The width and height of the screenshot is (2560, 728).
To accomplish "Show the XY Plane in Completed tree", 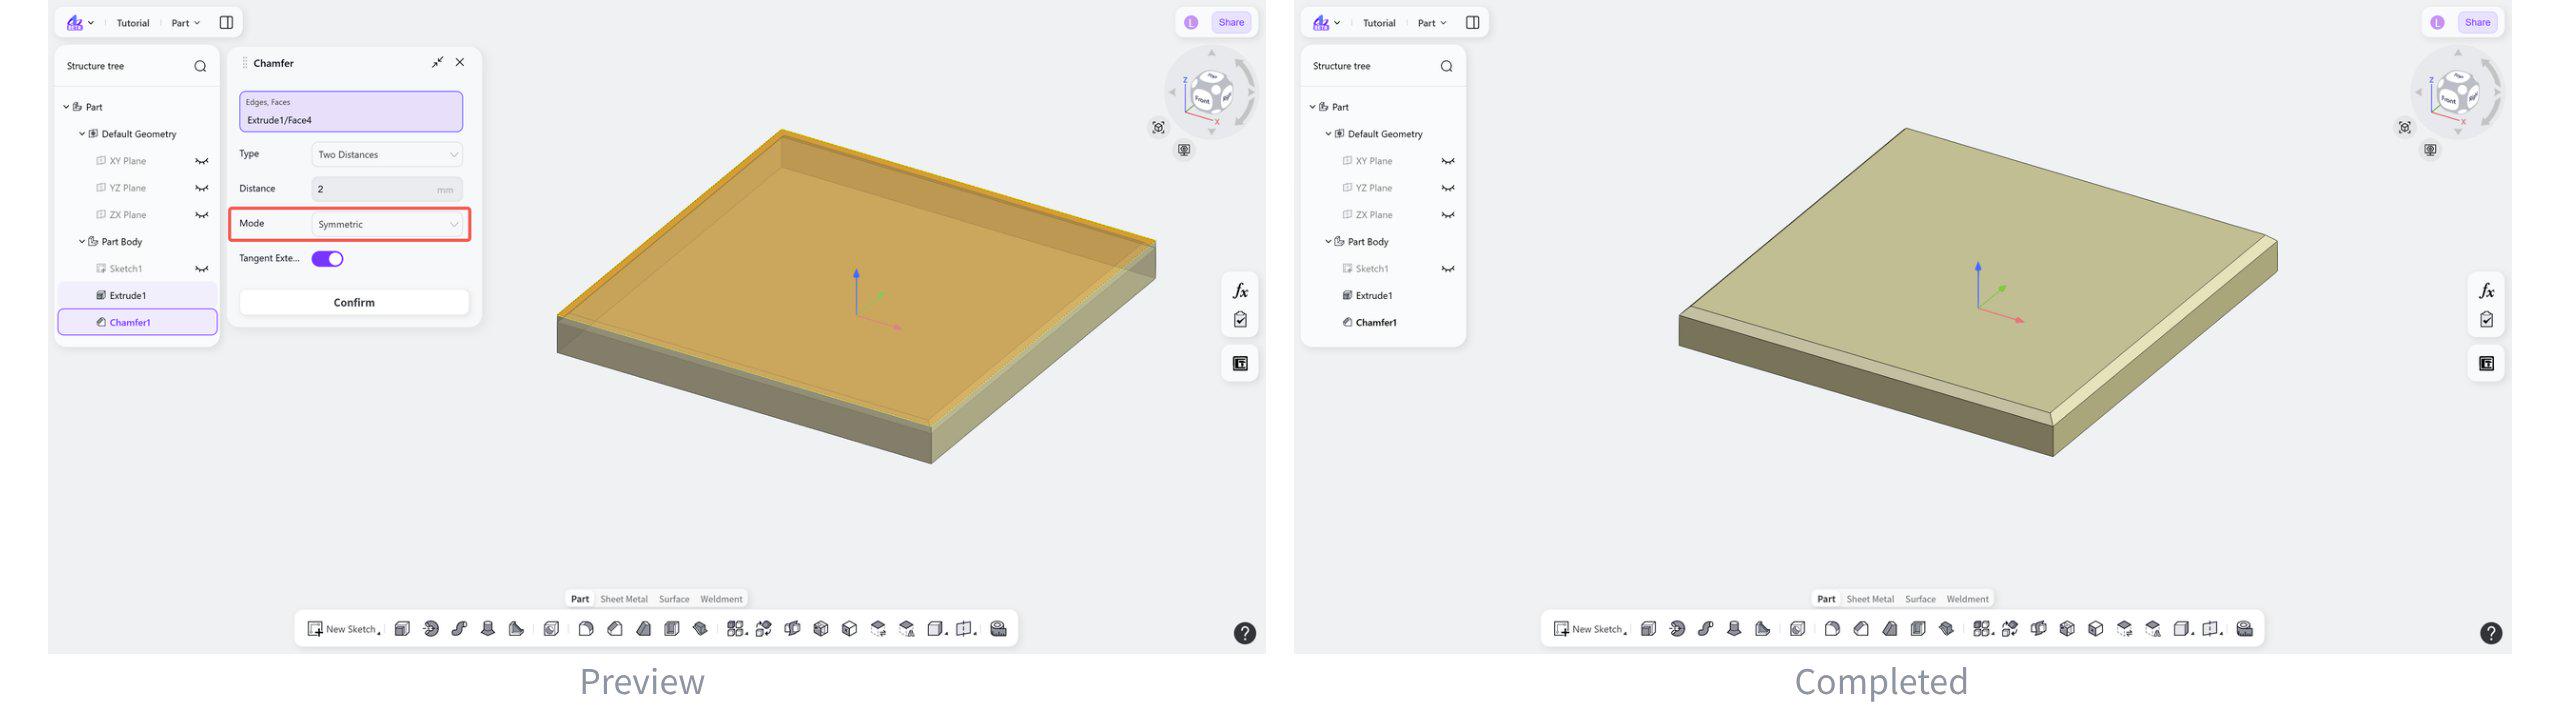I will coord(1448,161).
